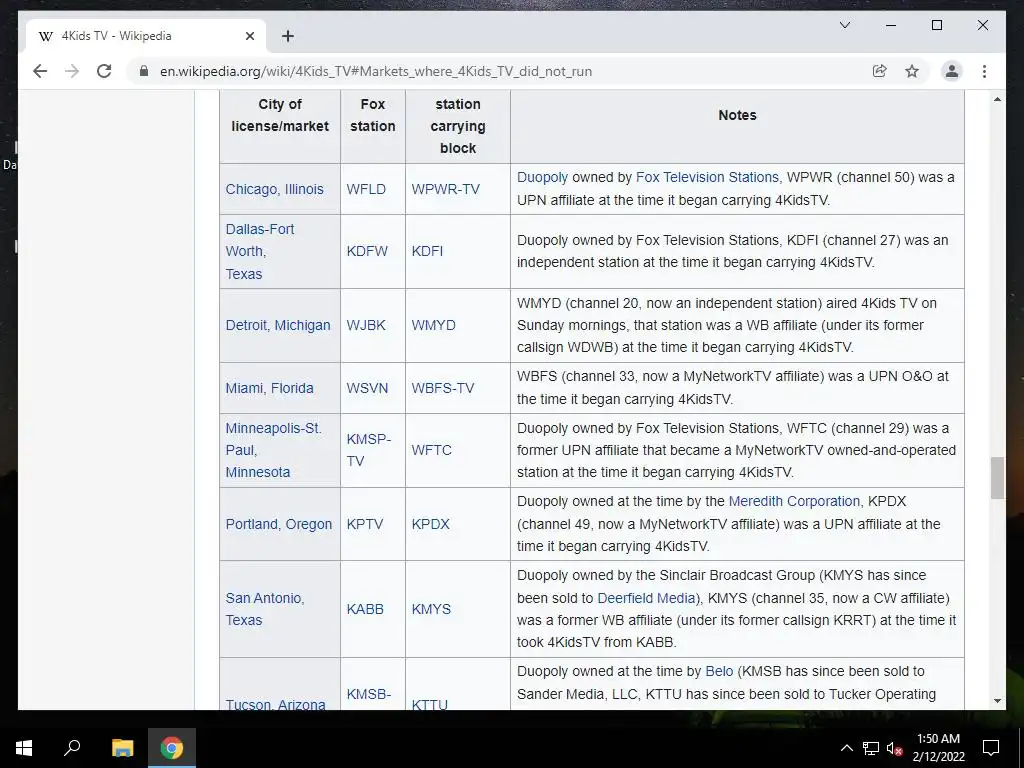Click the scrollbar down arrow
The height and width of the screenshot is (768, 1024).
coord(997,701)
